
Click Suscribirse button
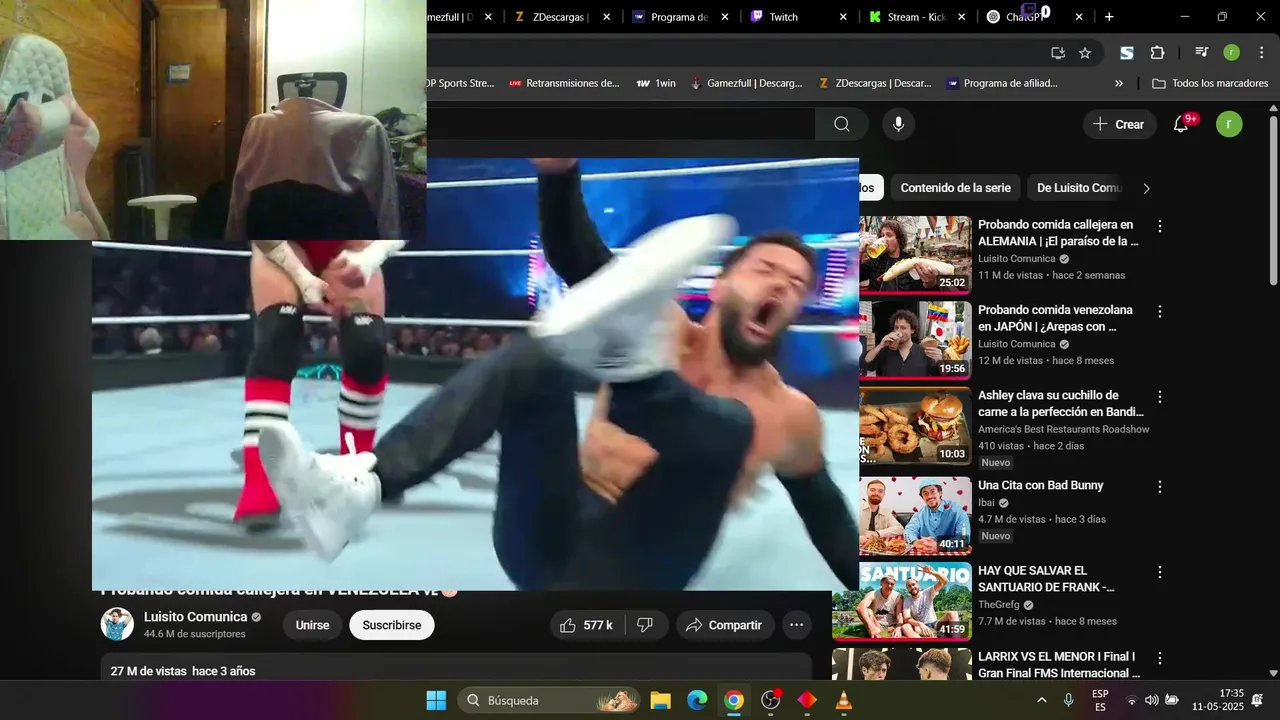click(392, 625)
